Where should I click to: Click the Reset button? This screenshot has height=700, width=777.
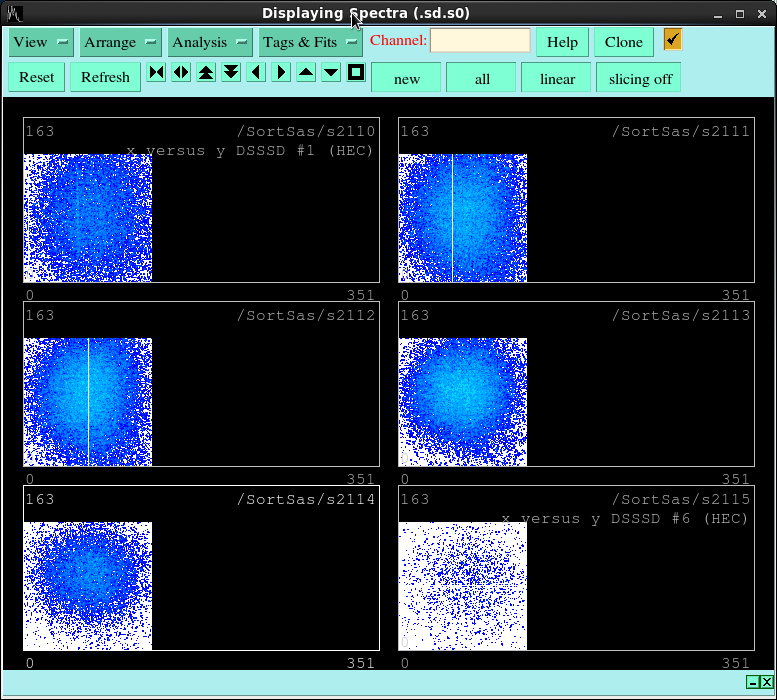point(37,77)
